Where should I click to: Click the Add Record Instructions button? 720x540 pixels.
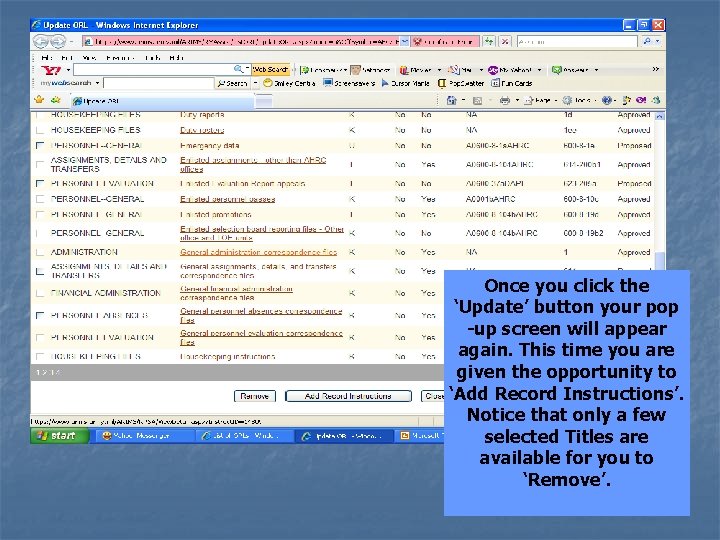[x=348, y=396]
